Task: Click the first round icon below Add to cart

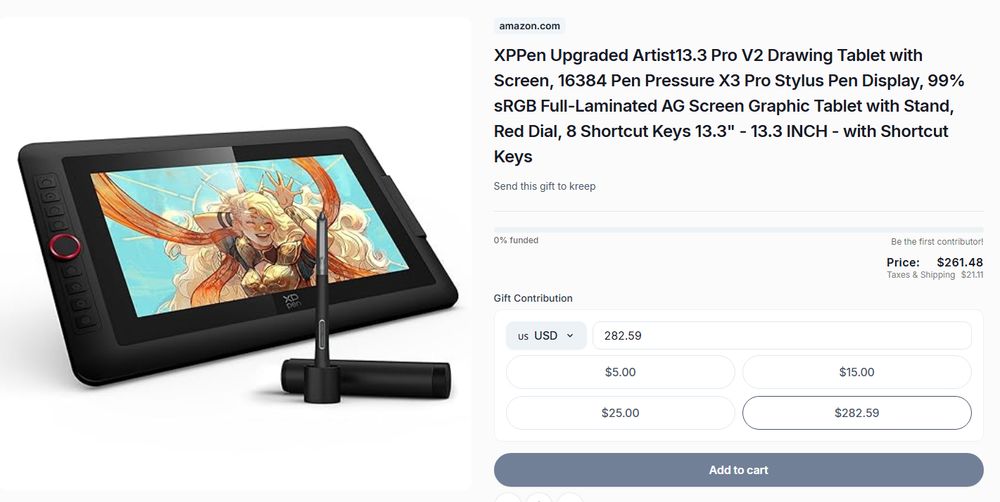Action: pos(508,498)
